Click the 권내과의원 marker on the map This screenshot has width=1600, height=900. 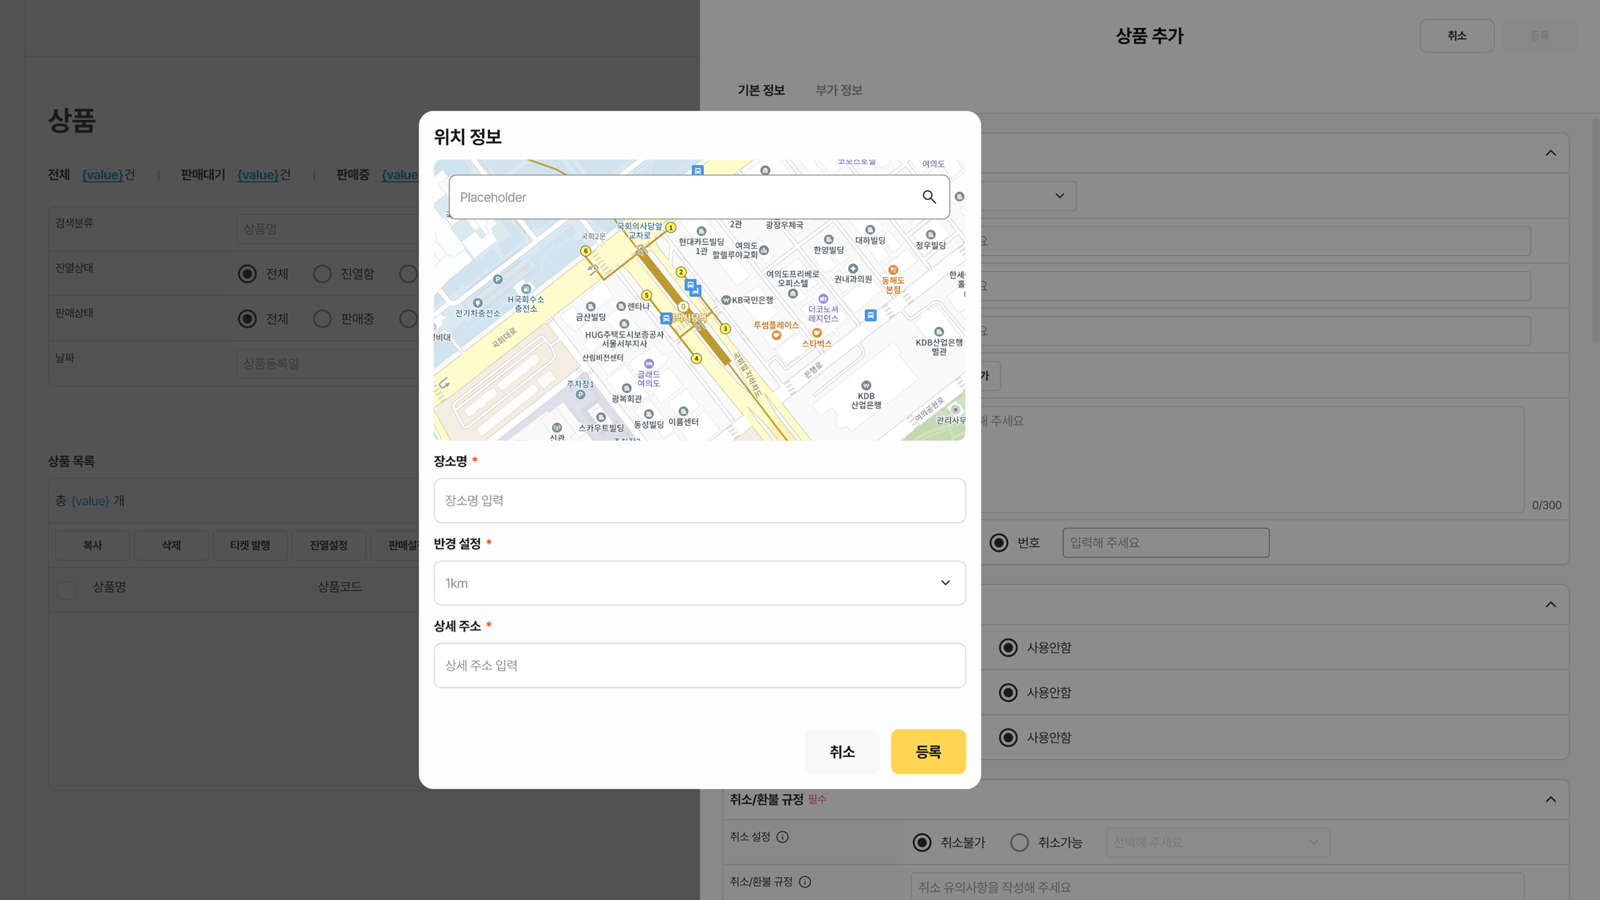pyautogui.click(x=853, y=269)
